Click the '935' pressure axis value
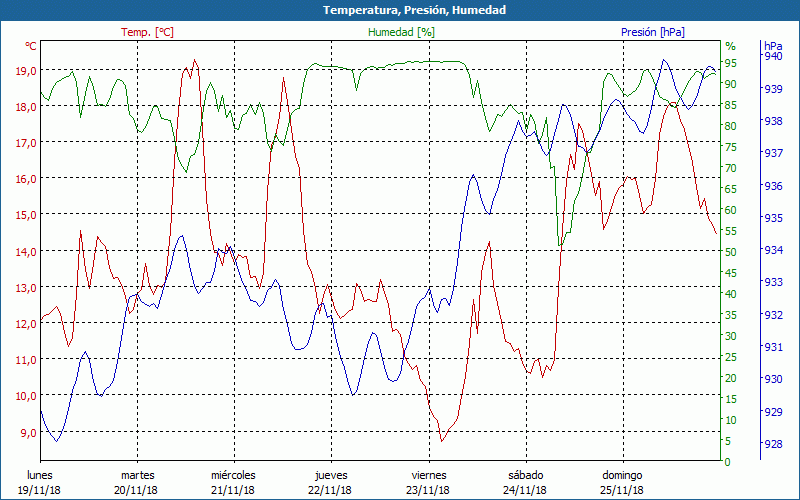 (x=773, y=218)
